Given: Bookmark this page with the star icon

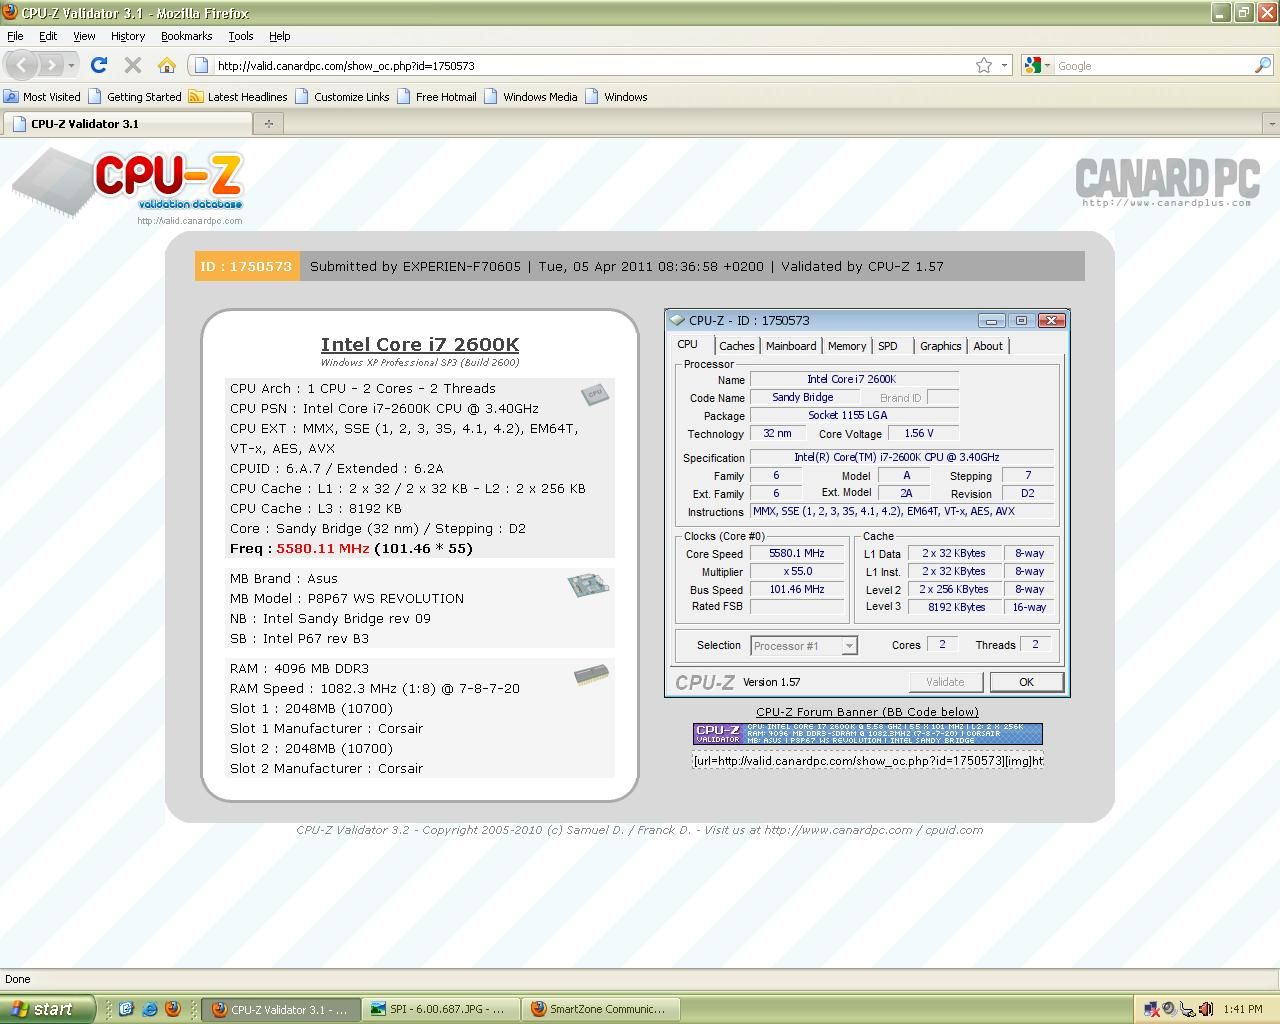Looking at the screenshot, I should 984,66.
